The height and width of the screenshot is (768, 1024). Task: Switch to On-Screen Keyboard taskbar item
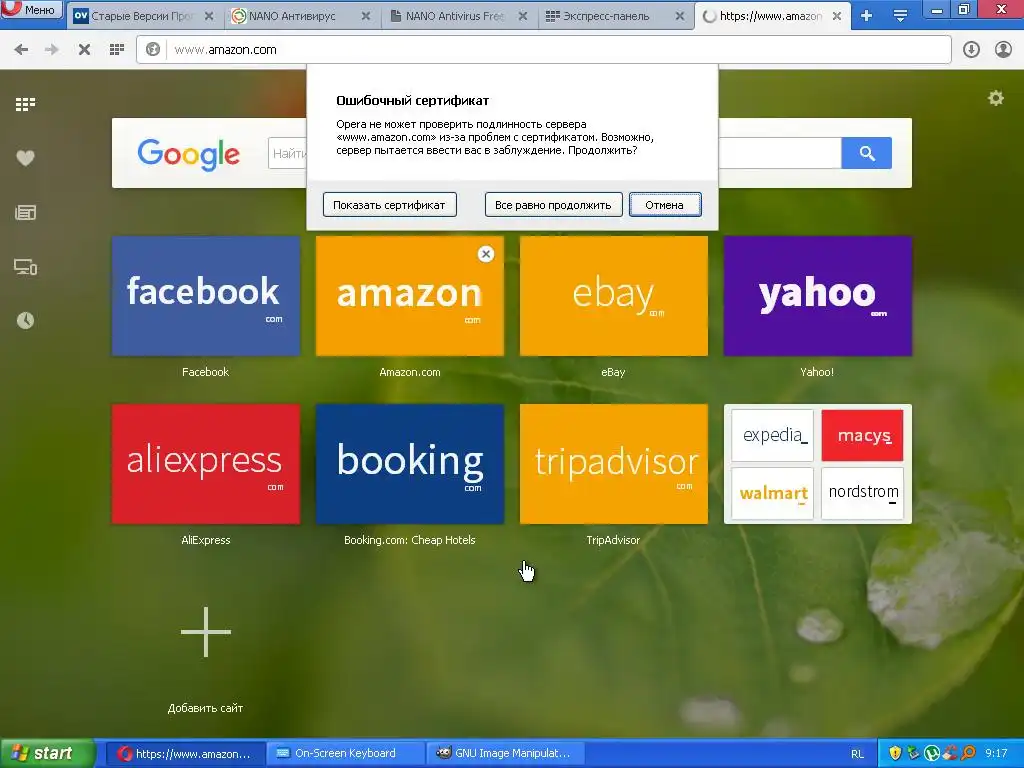[344, 754]
